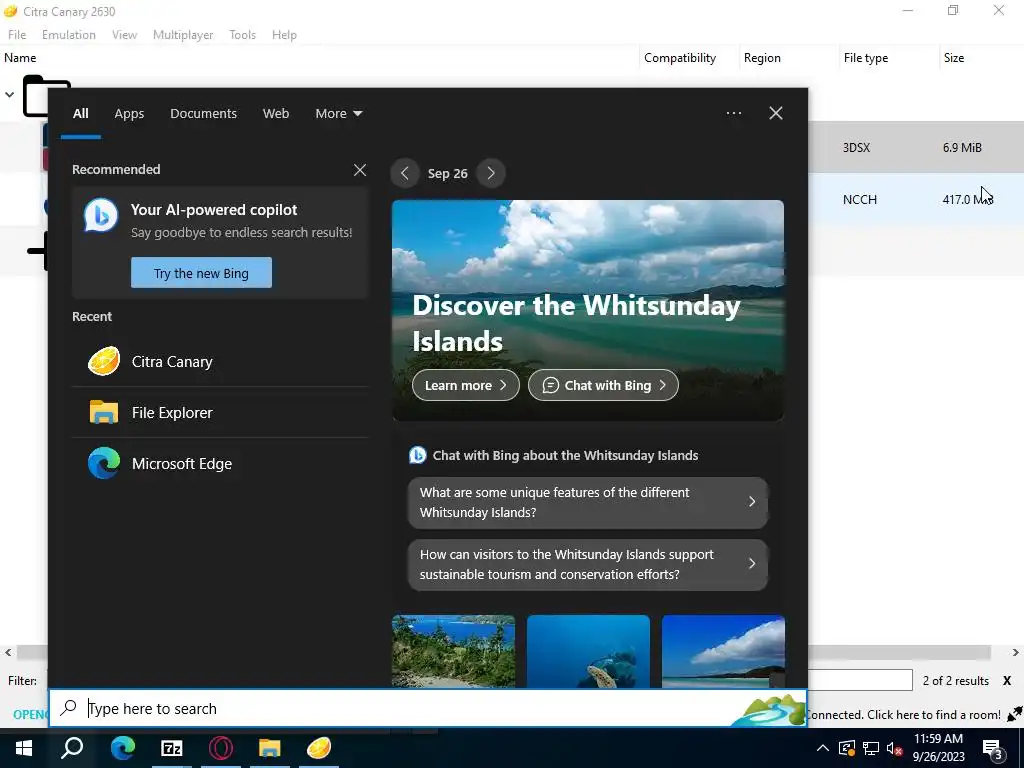
Task: Select the 3DSX game row
Action: (x=916, y=148)
